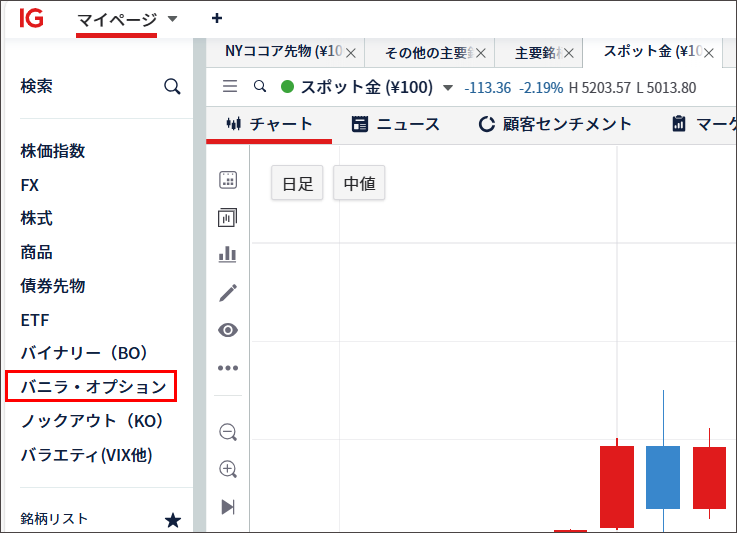Jump to latest candle with skip-forward icon

point(228,507)
